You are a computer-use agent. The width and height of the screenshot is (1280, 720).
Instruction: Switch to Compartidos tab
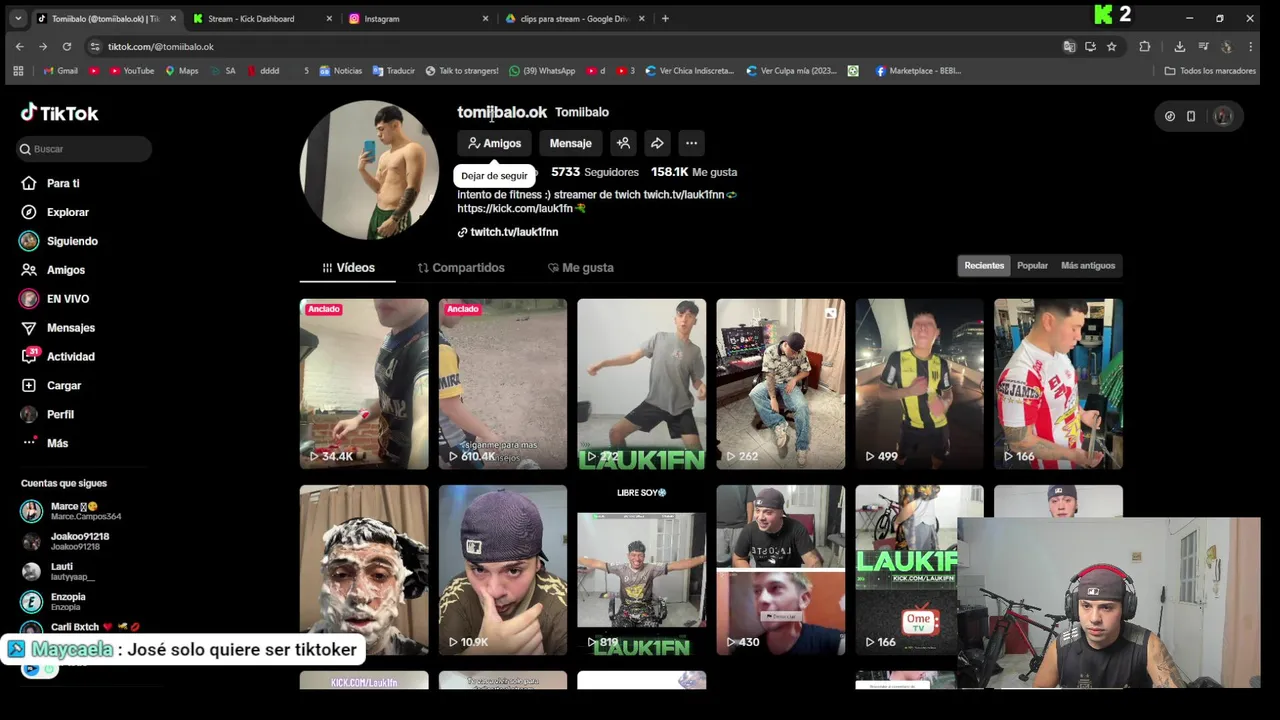tap(461, 268)
